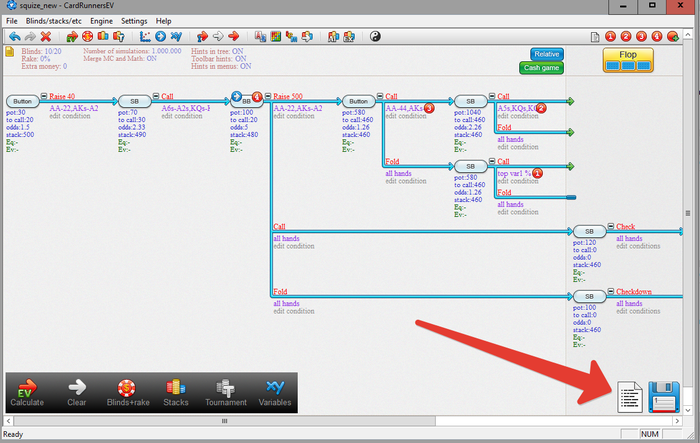This screenshot has width=700, height=443.
Task: Click the small xy variables toolbar icon
Action: [176, 37]
